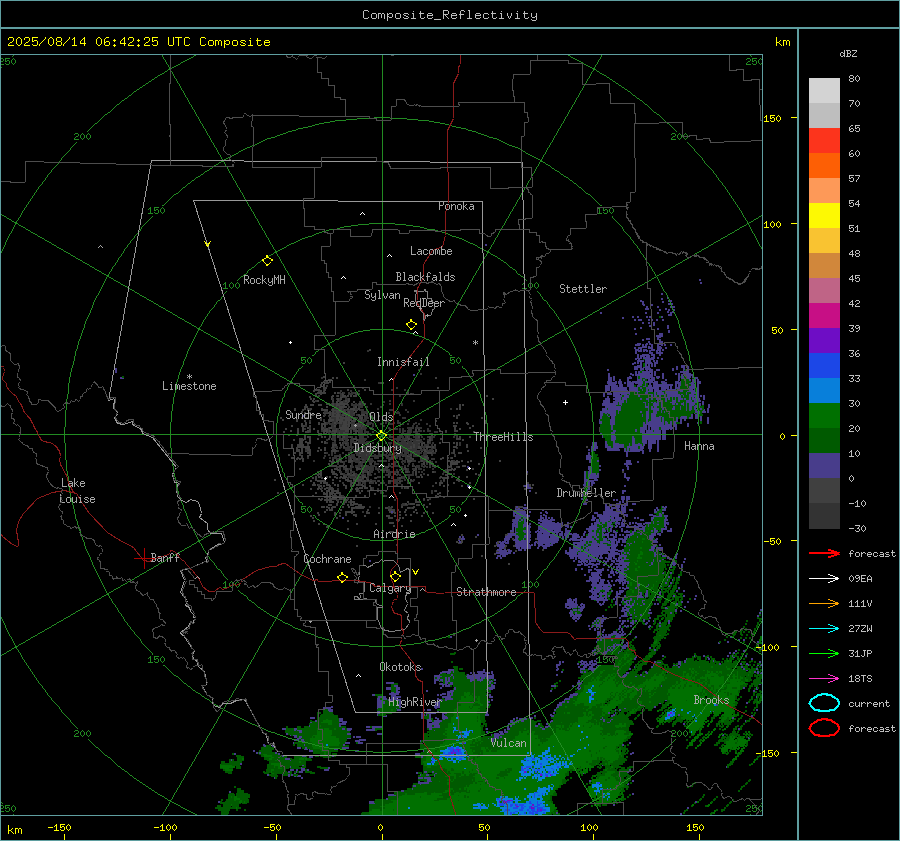Click the Limestone label
Image resolution: width=900 pixels, height=841 pixels.
pyautogui.click(x=189, y=386)
